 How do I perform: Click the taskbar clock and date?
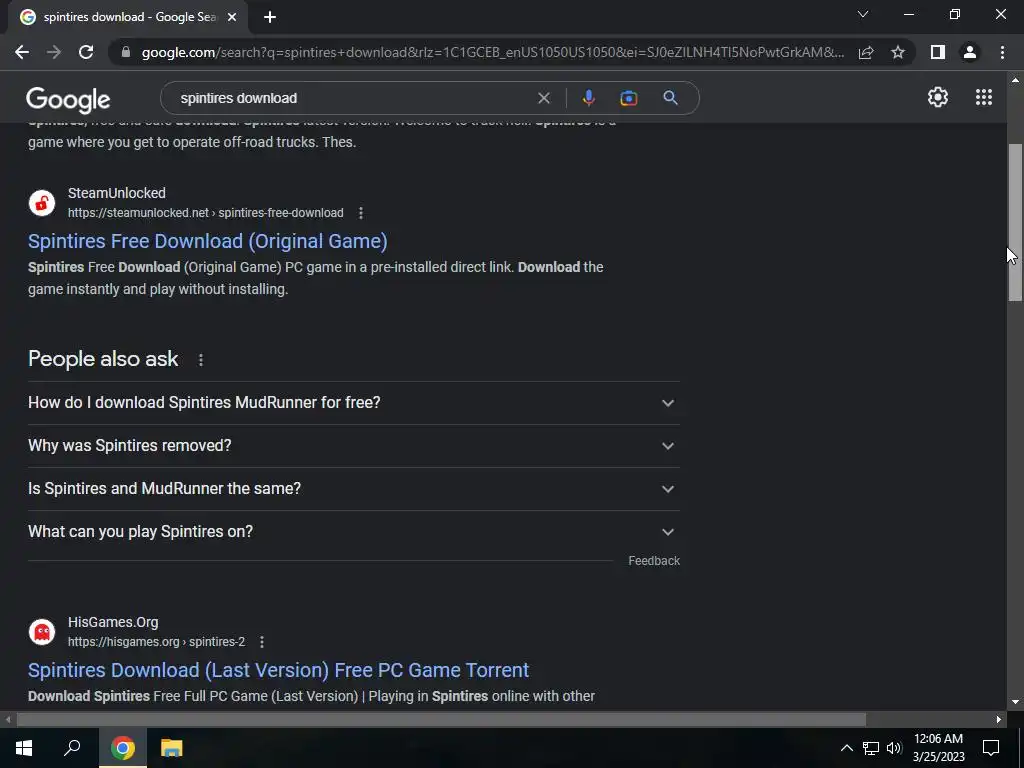click(938, 748)
